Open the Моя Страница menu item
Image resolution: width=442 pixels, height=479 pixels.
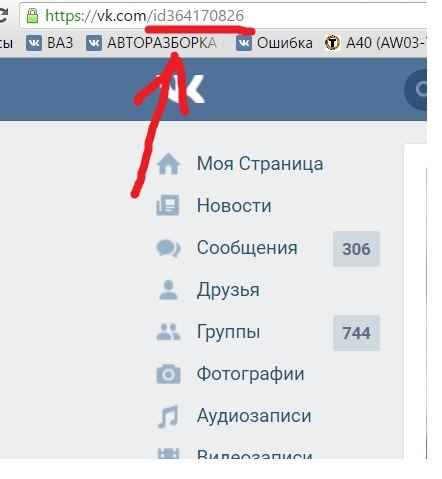260,164
